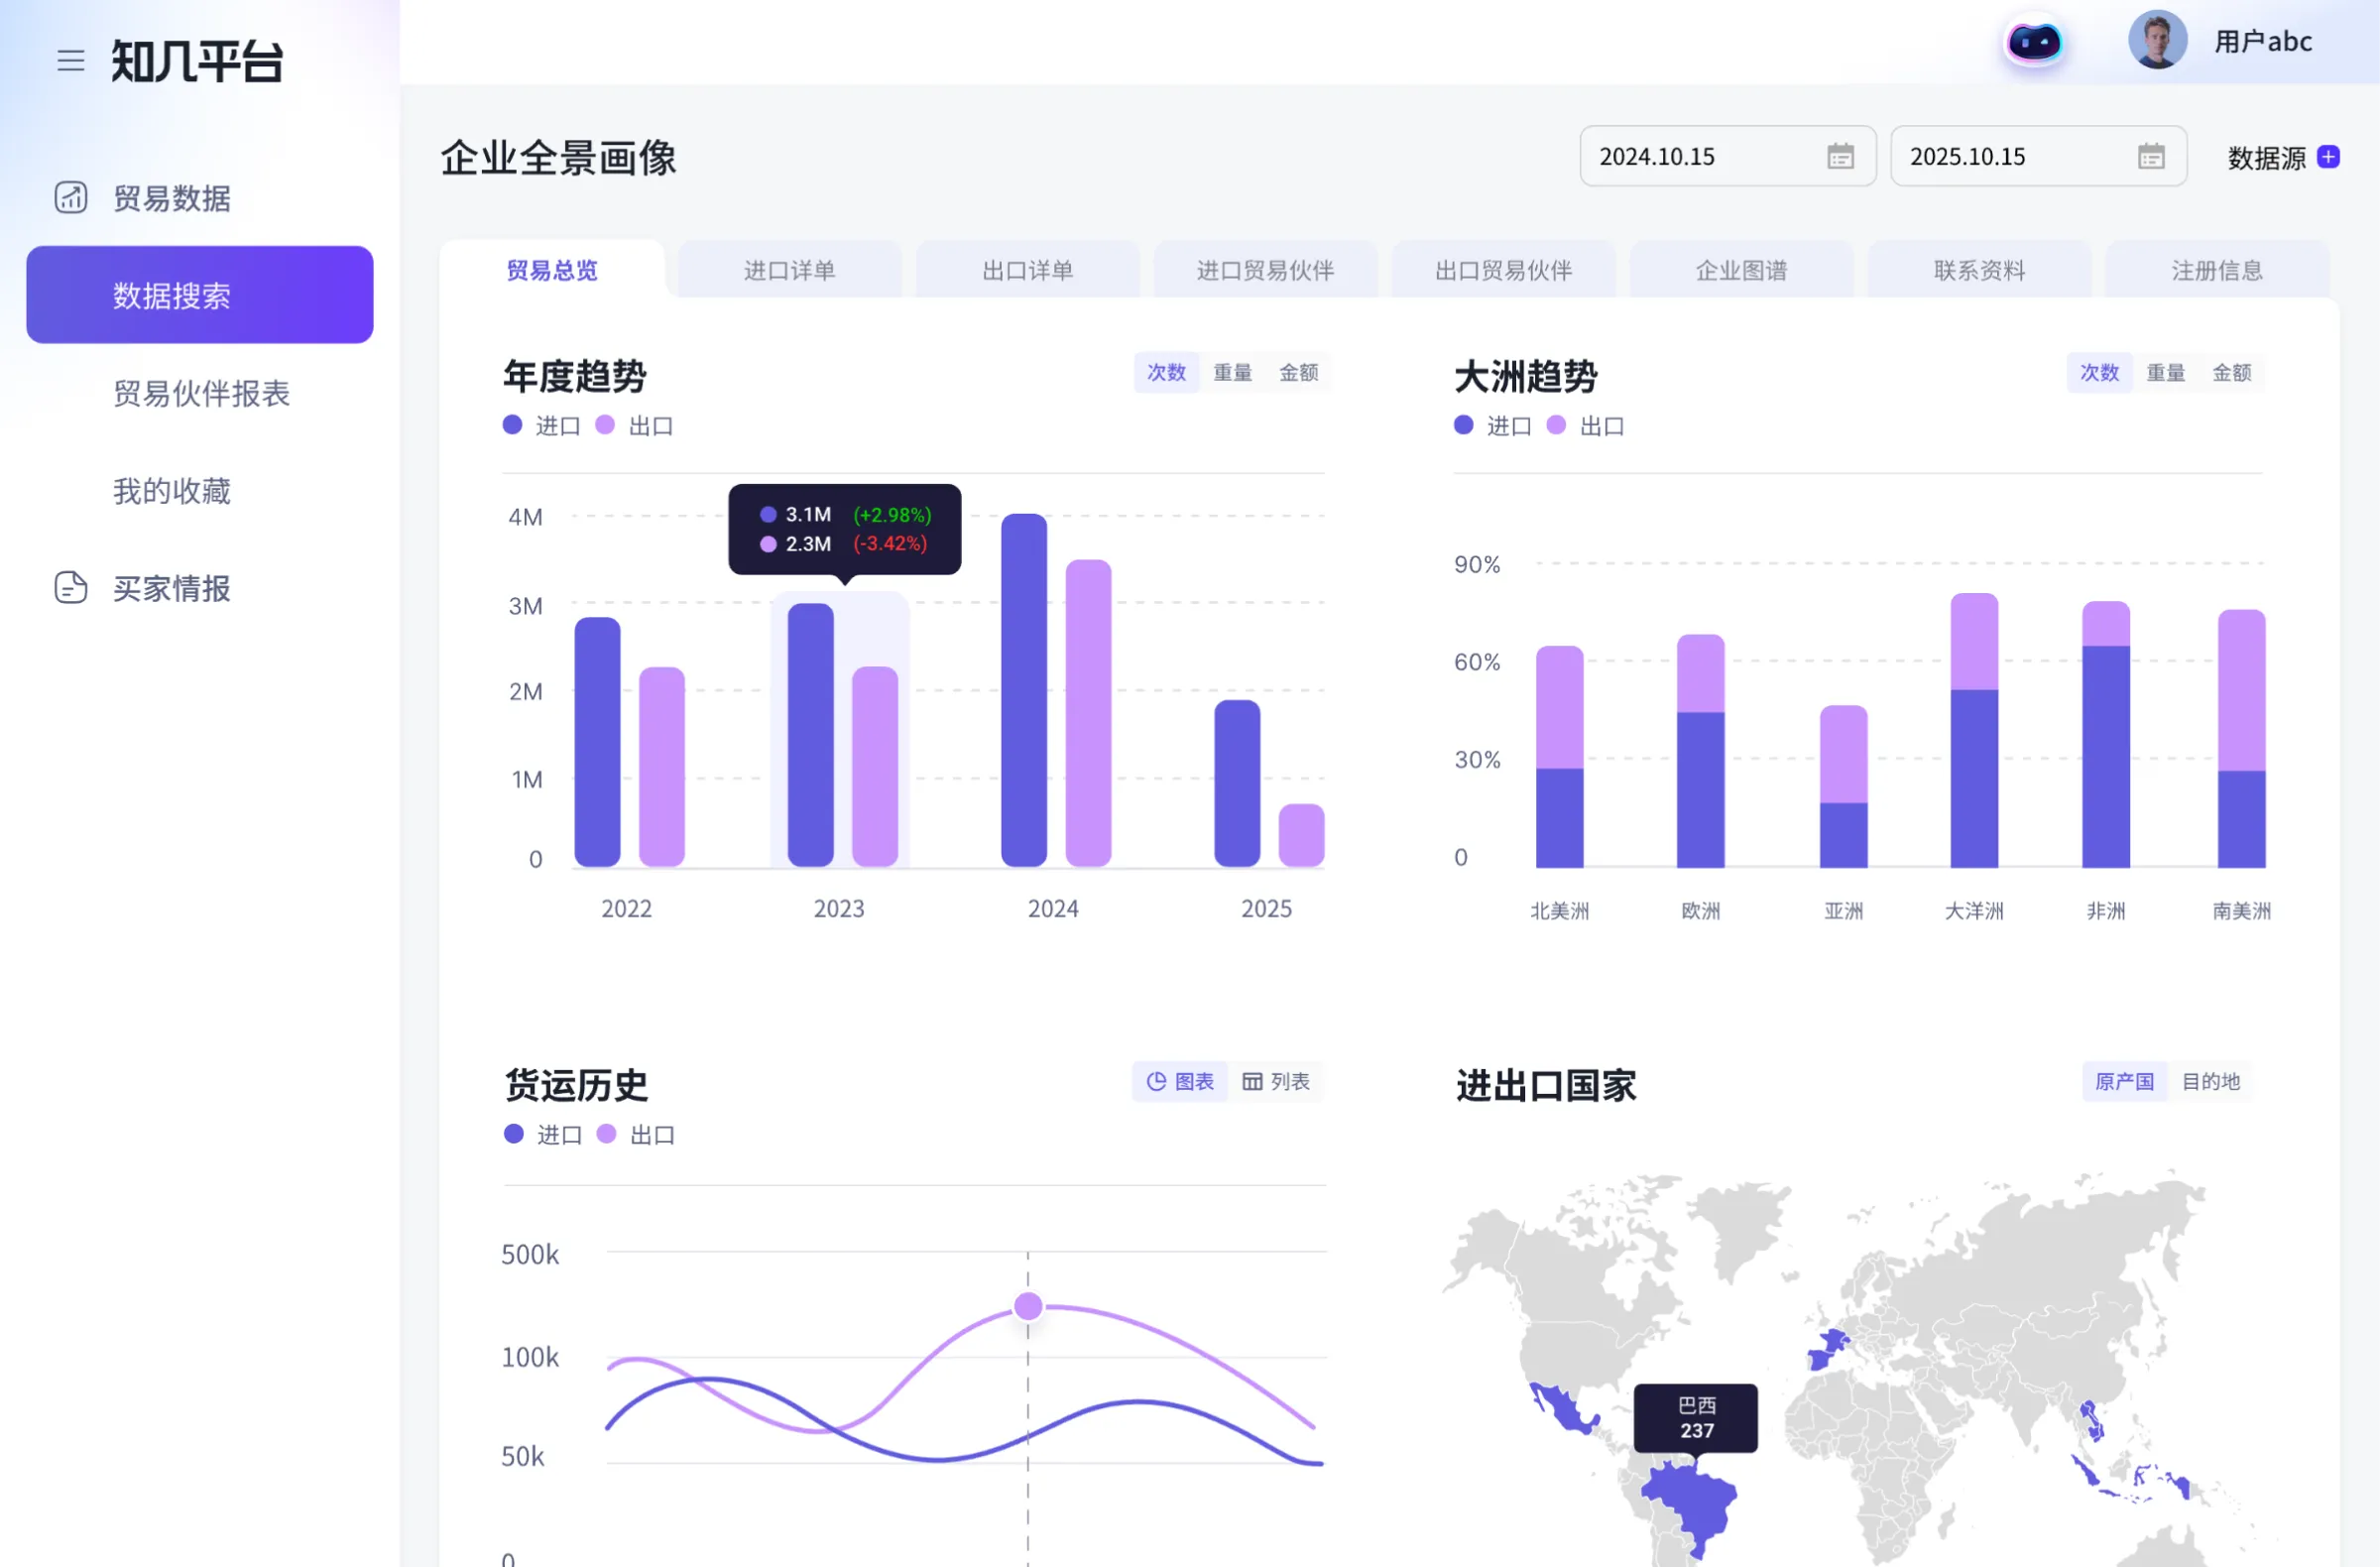The image size is (2380, 1567).
Task: Open the robot assistant icon
Action: point(2033,43)
